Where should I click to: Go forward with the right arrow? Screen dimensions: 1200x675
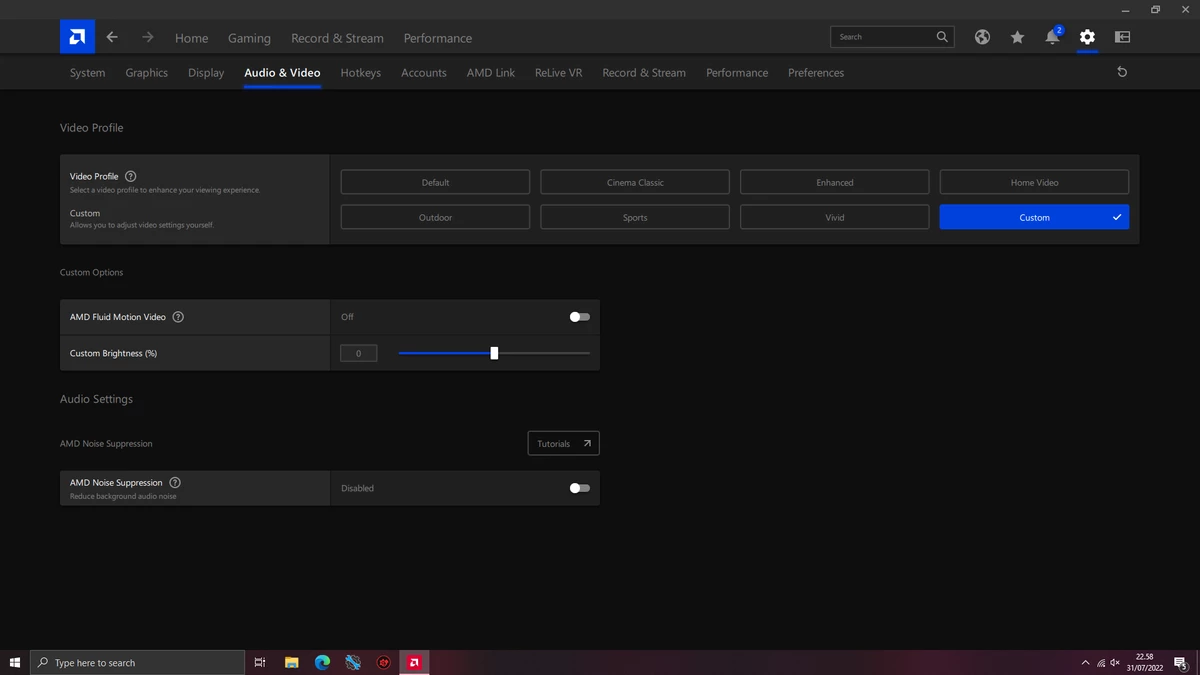(148, 37)
